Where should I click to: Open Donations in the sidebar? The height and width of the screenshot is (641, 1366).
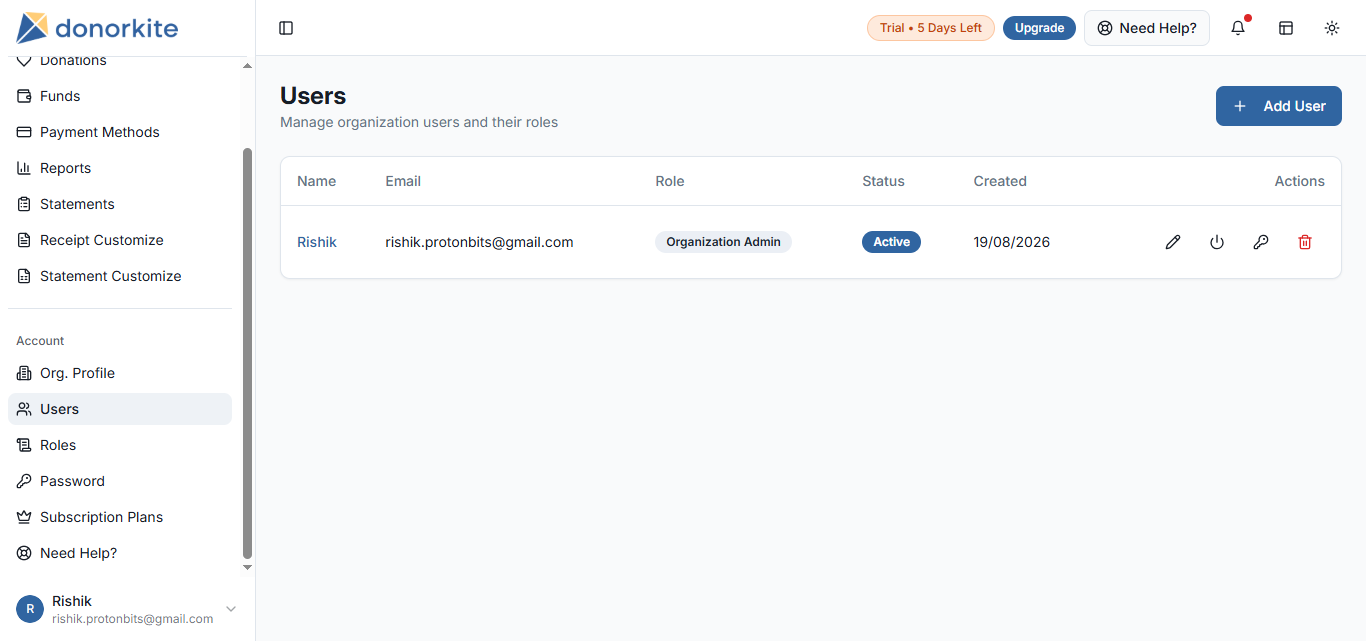(x=120, y=62)
